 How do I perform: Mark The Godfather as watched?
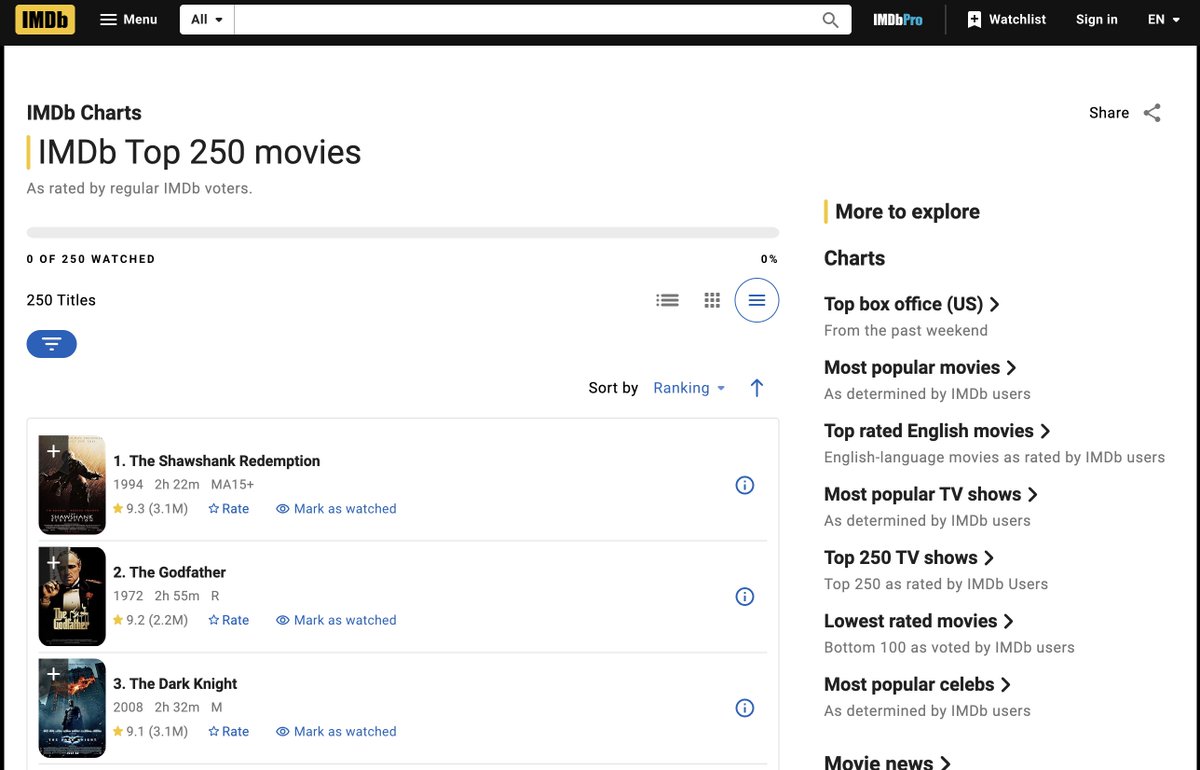click(x=336, y=620)
